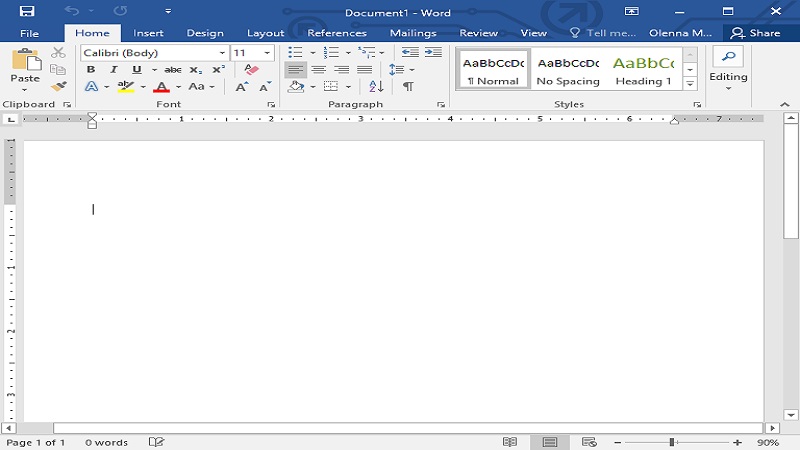This screenshot has width=800, height=450.
Task: Open the font size dropdown
Action: [x=267, y=53]
